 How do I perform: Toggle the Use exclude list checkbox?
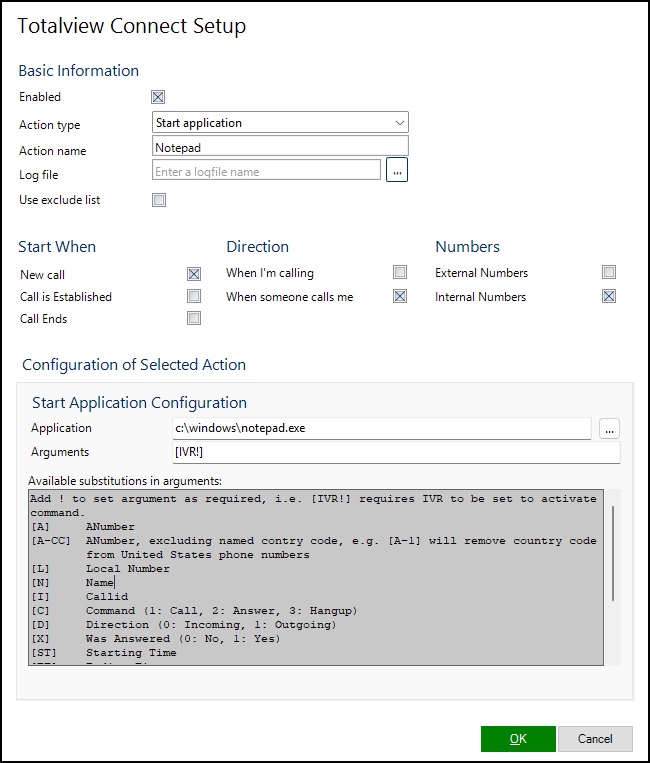[x=159, y=200]
